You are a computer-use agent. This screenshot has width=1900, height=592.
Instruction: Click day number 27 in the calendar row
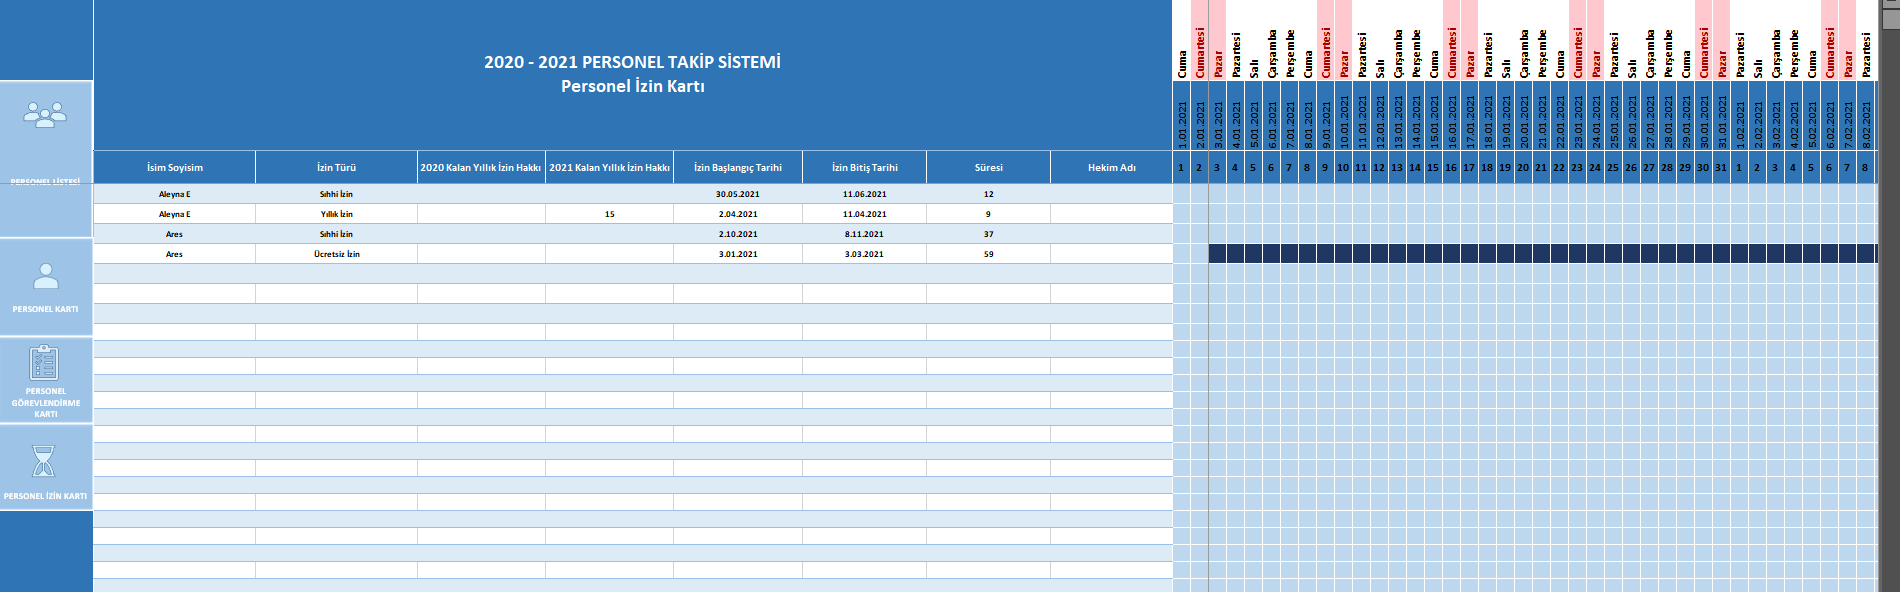(1649, 167)
